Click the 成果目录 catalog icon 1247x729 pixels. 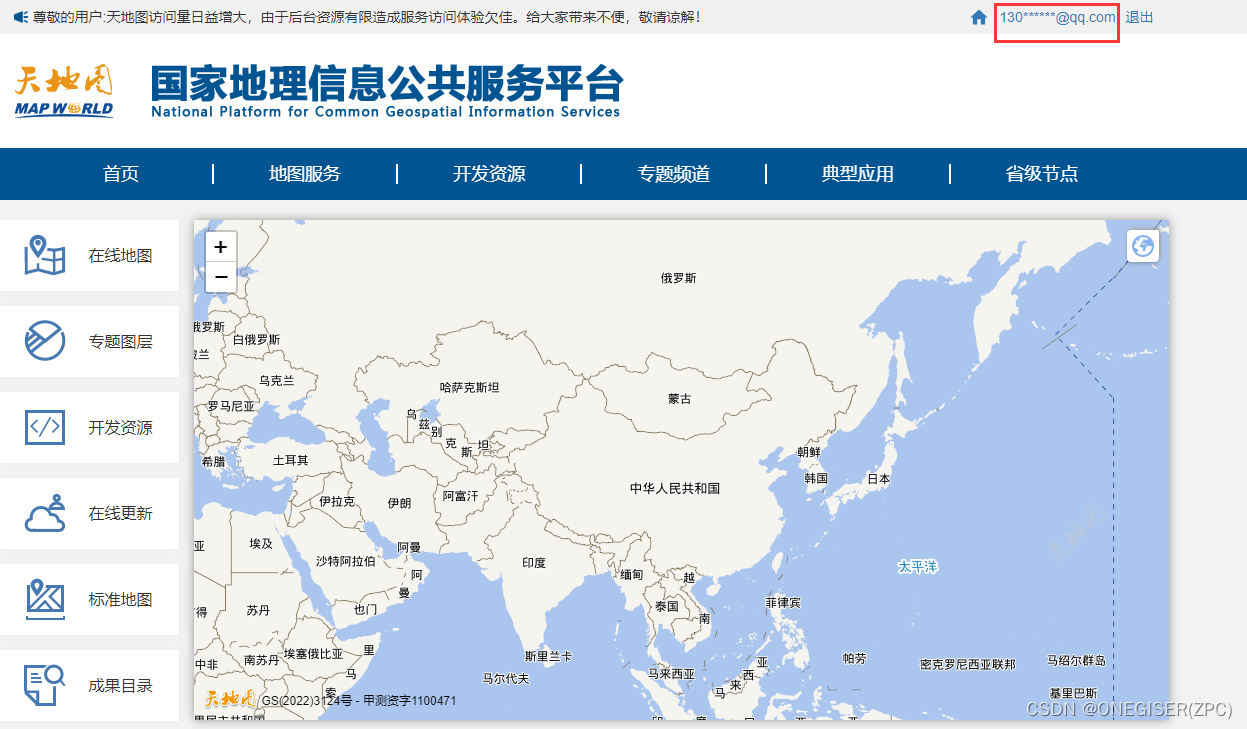pyautogui.click(x=44, y=685)
